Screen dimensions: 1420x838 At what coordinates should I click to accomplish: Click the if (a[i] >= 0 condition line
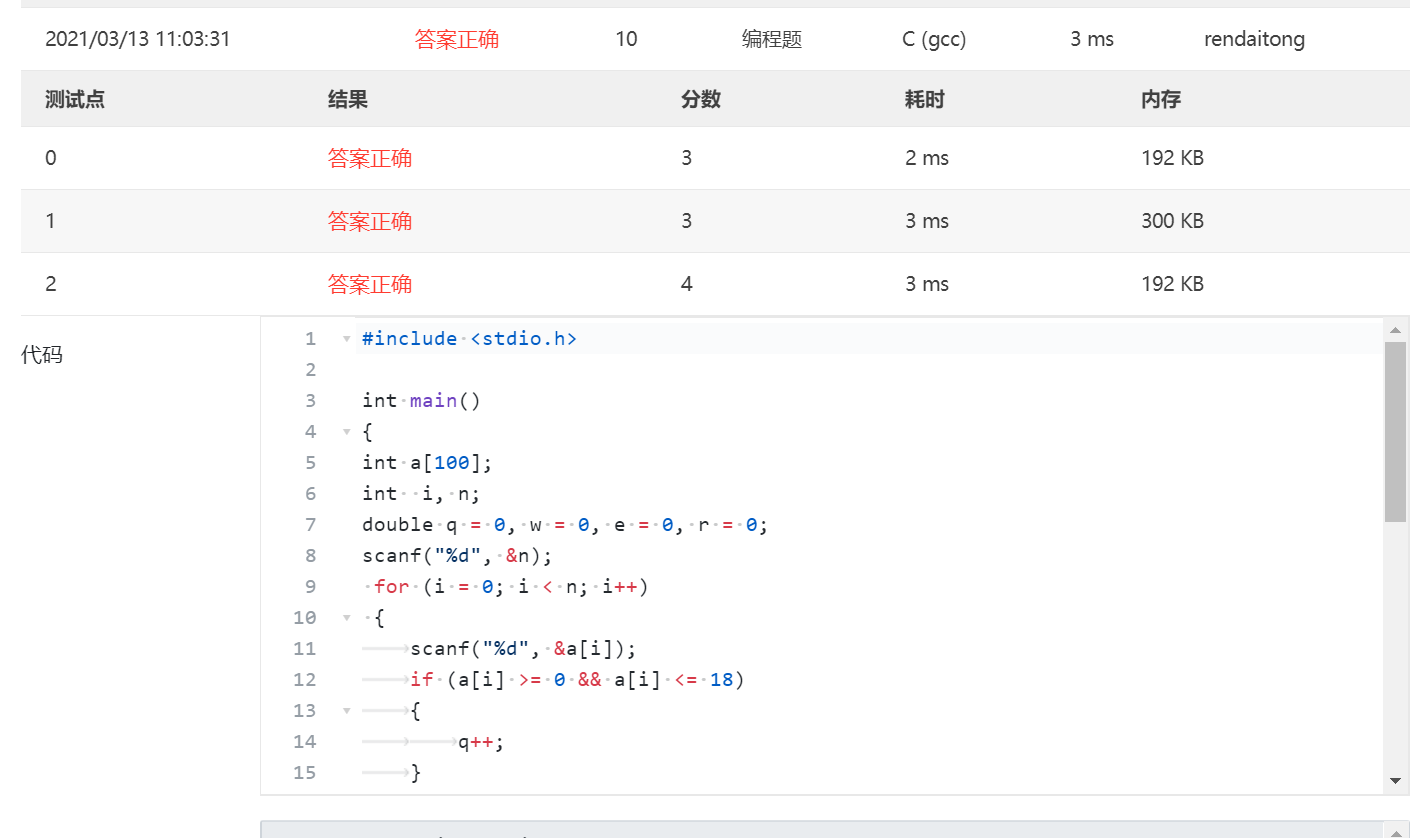pos(578,680)
